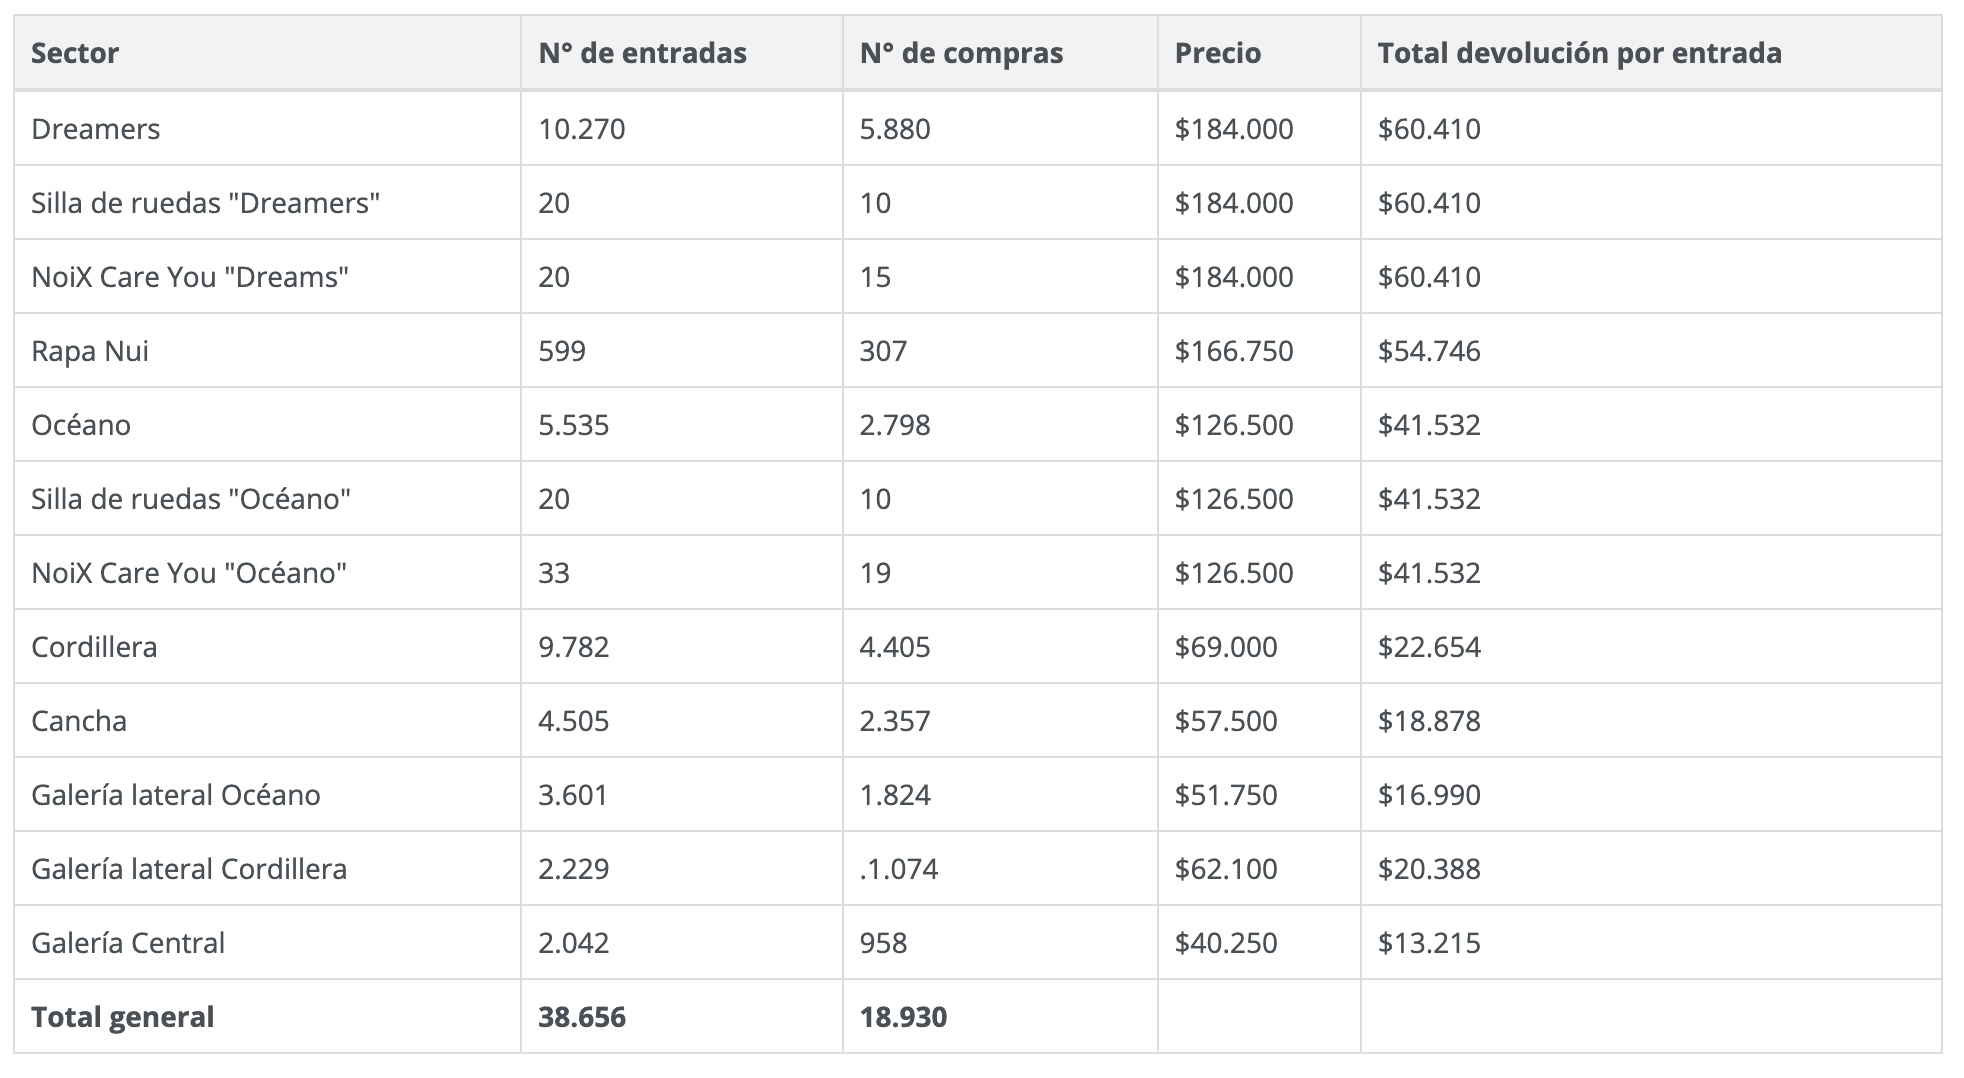Select the 38.656 total entradas value
This screenshot has height=1078, width=1964.
point(582,1017)
